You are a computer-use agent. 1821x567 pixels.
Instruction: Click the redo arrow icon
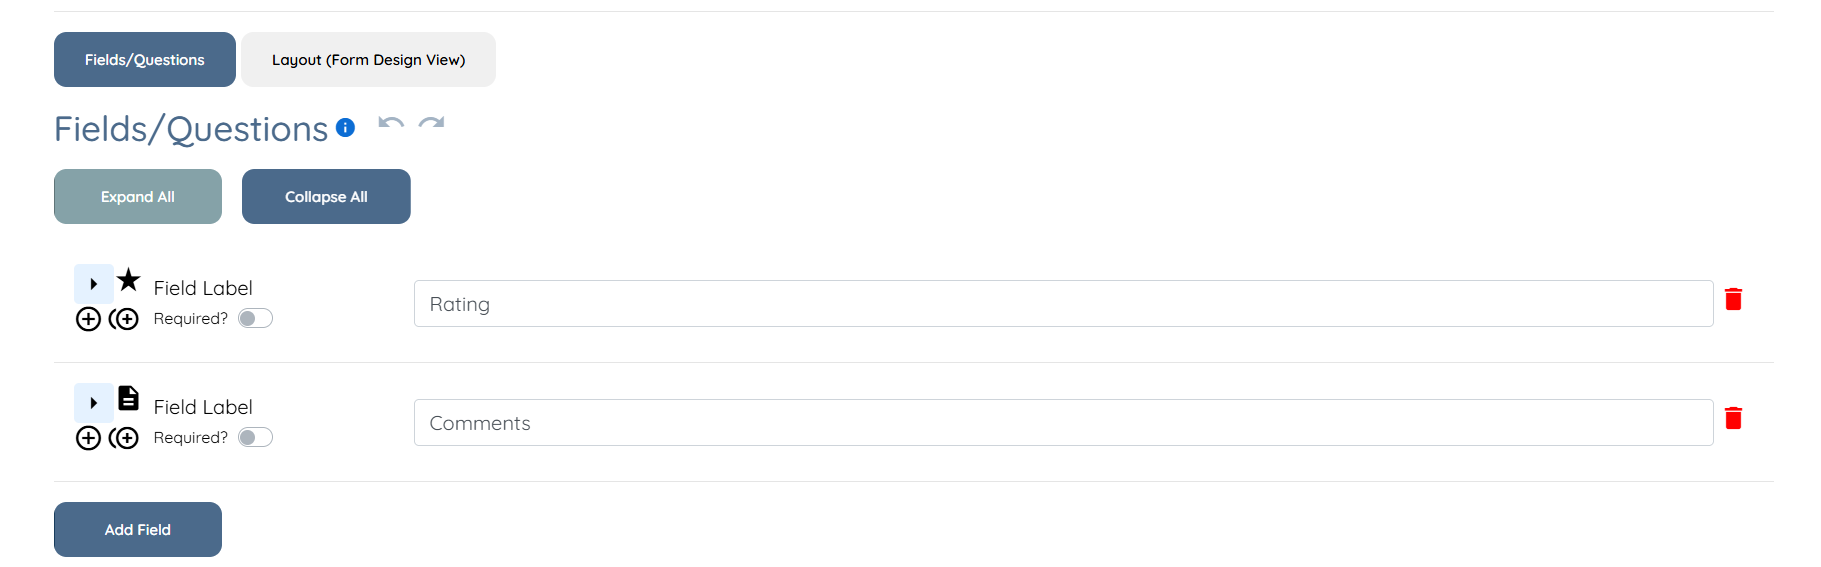[x=431, y=124]
